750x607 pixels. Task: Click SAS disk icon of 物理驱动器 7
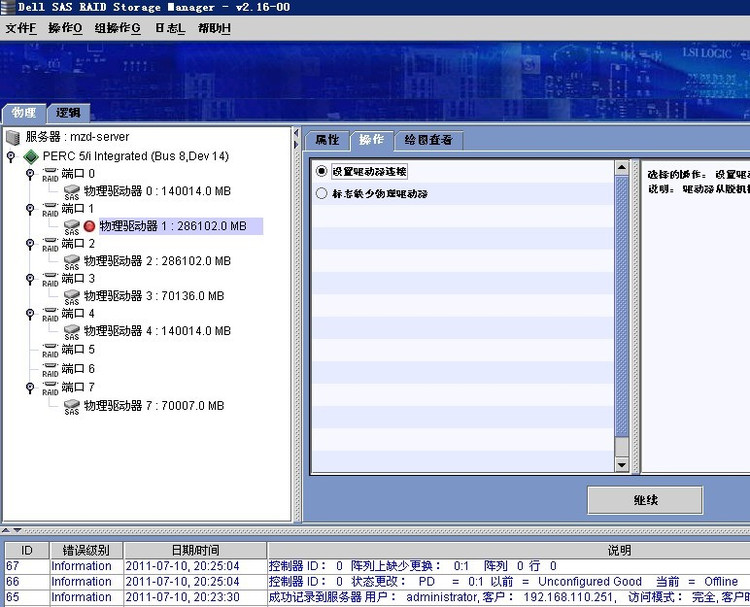point(72,407)
